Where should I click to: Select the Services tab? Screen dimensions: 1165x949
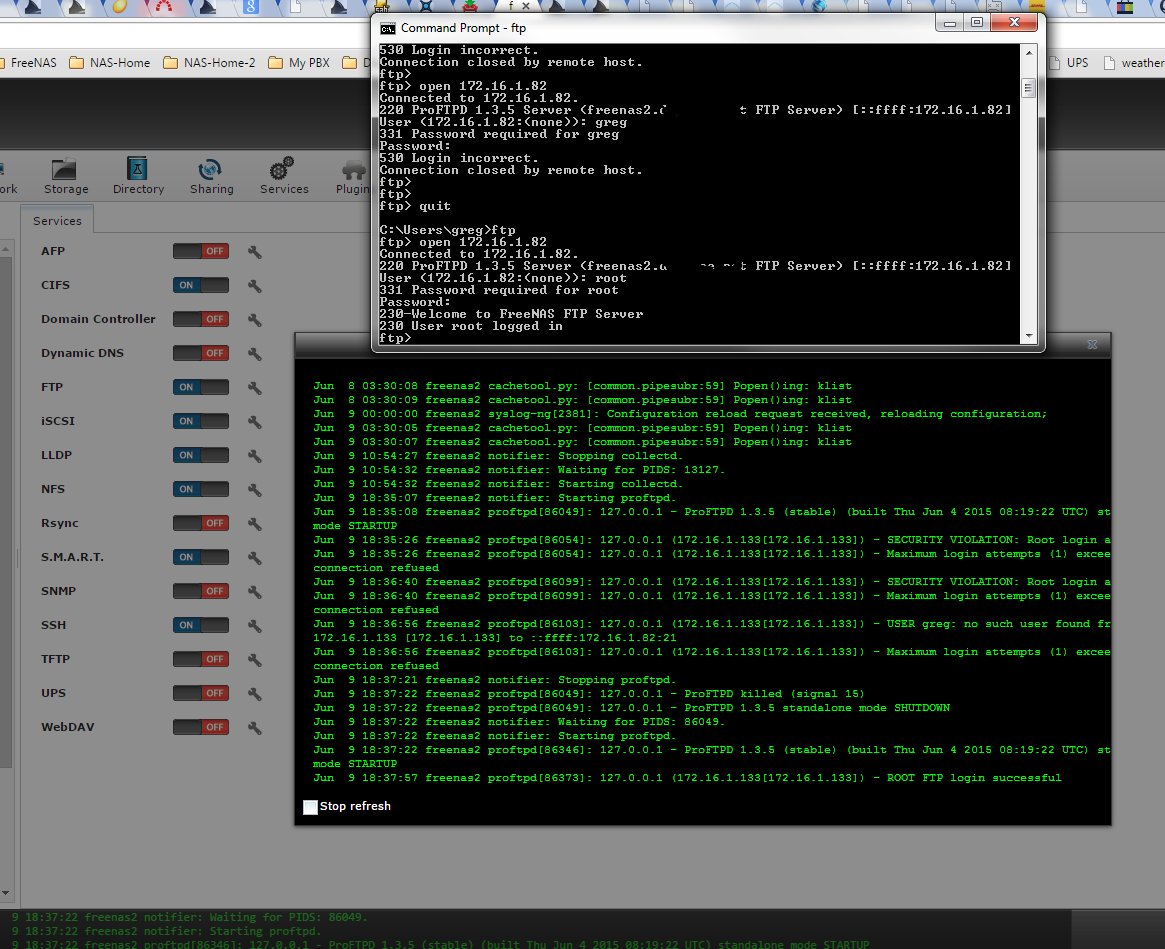pos(57,221)
